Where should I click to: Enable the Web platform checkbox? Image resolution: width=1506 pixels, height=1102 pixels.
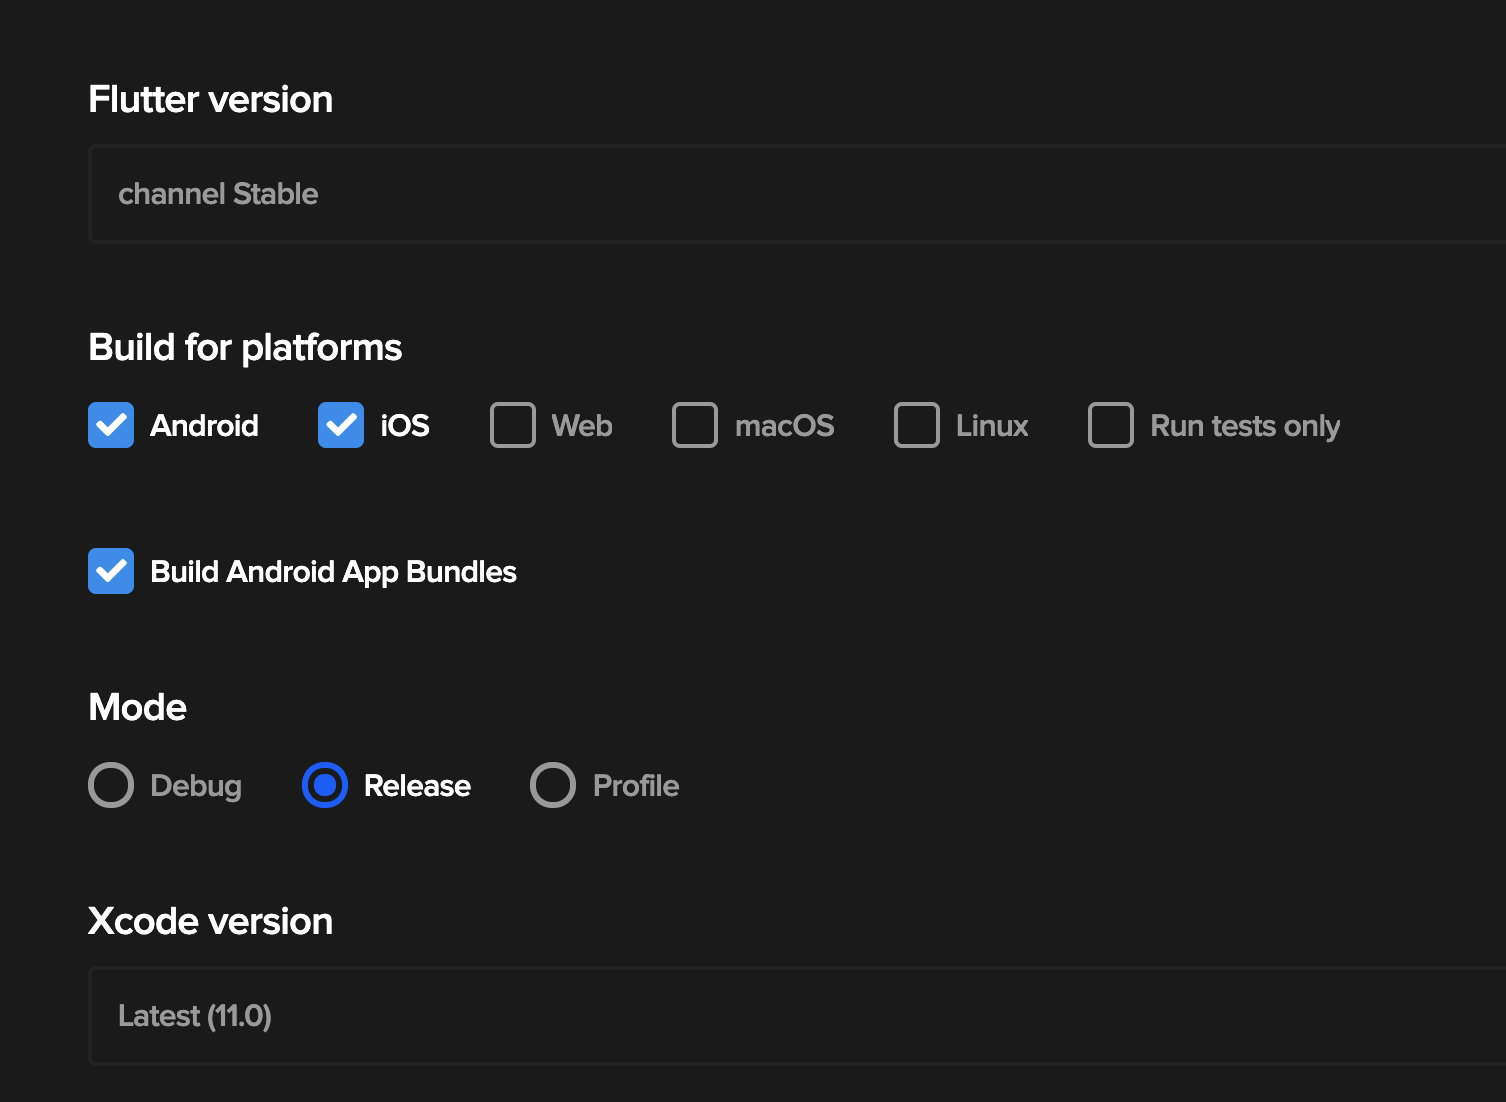pos(513,425)
